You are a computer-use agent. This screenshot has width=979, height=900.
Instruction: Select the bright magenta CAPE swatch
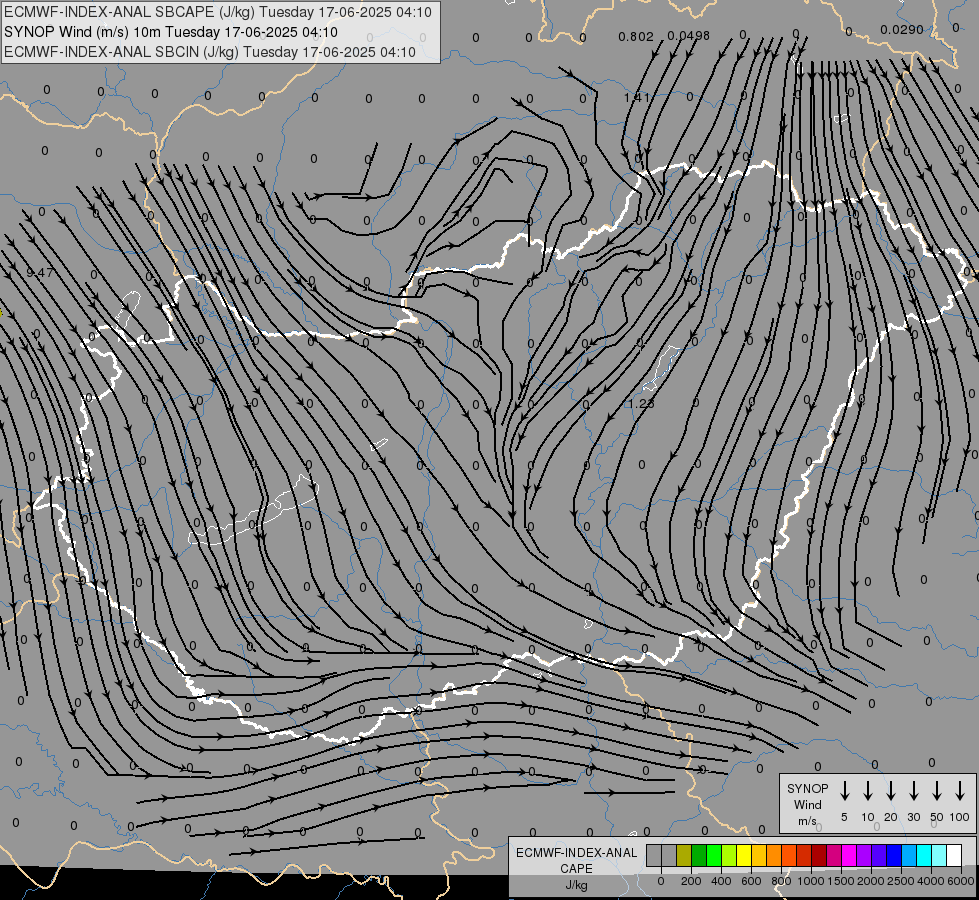click(849, 855)
